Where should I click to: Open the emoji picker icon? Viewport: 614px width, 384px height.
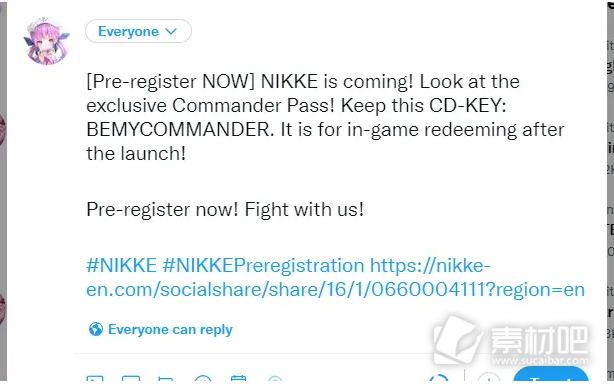click(x=203, y=378)
